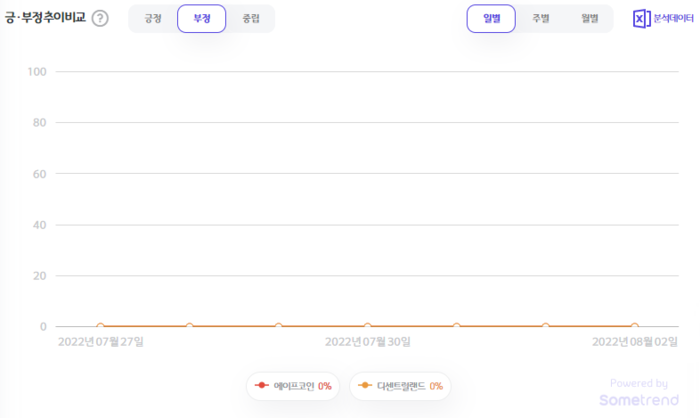Viewport: 700px width, 418px height.
Task: Switch to 월별 monthly view
Action: 590,18
